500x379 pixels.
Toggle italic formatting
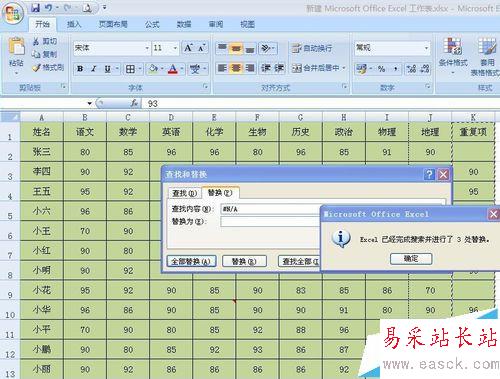click(x=94, y=69)
